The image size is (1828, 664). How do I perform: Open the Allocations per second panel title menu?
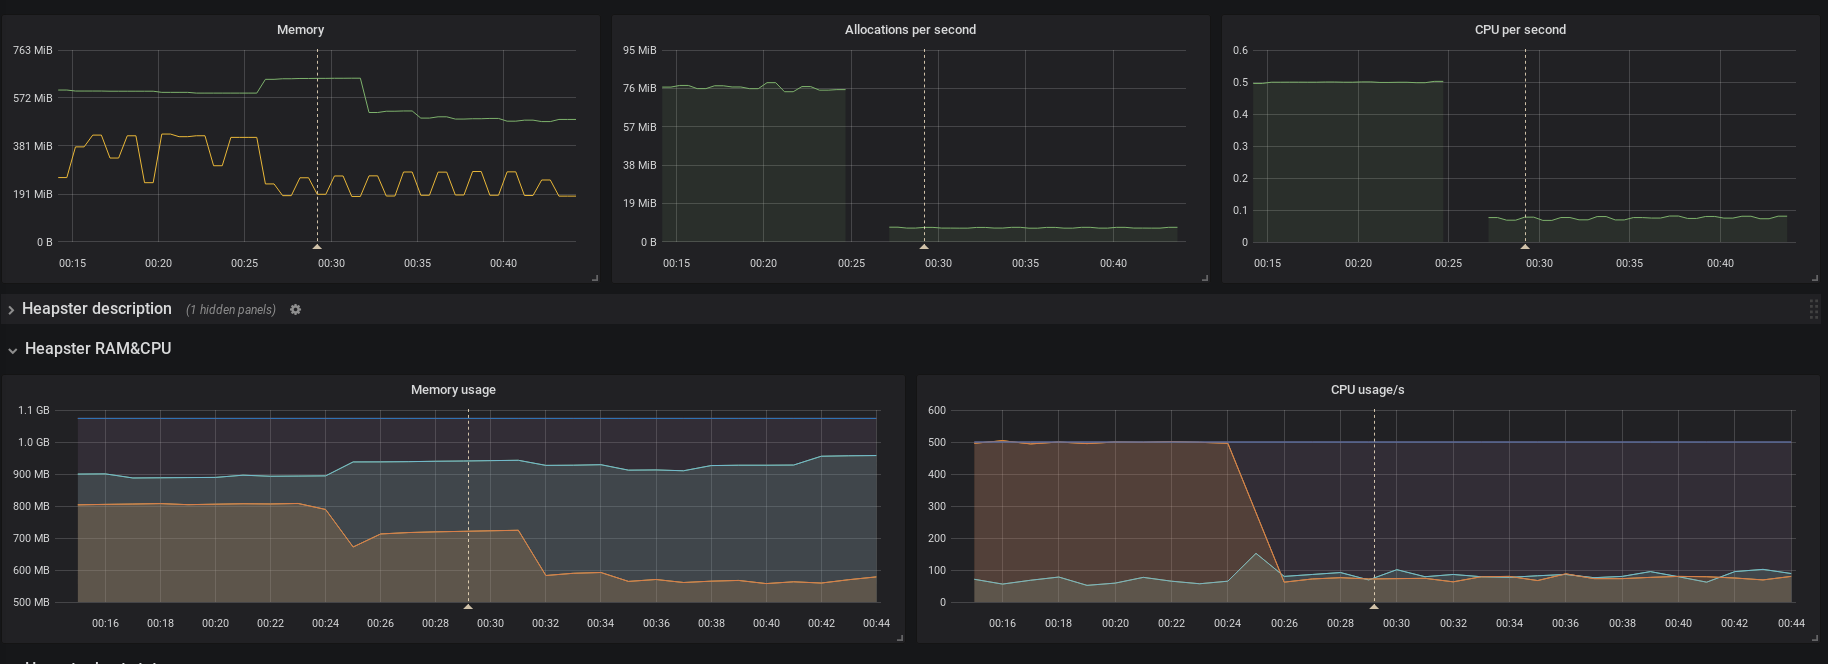pos(910,30)
